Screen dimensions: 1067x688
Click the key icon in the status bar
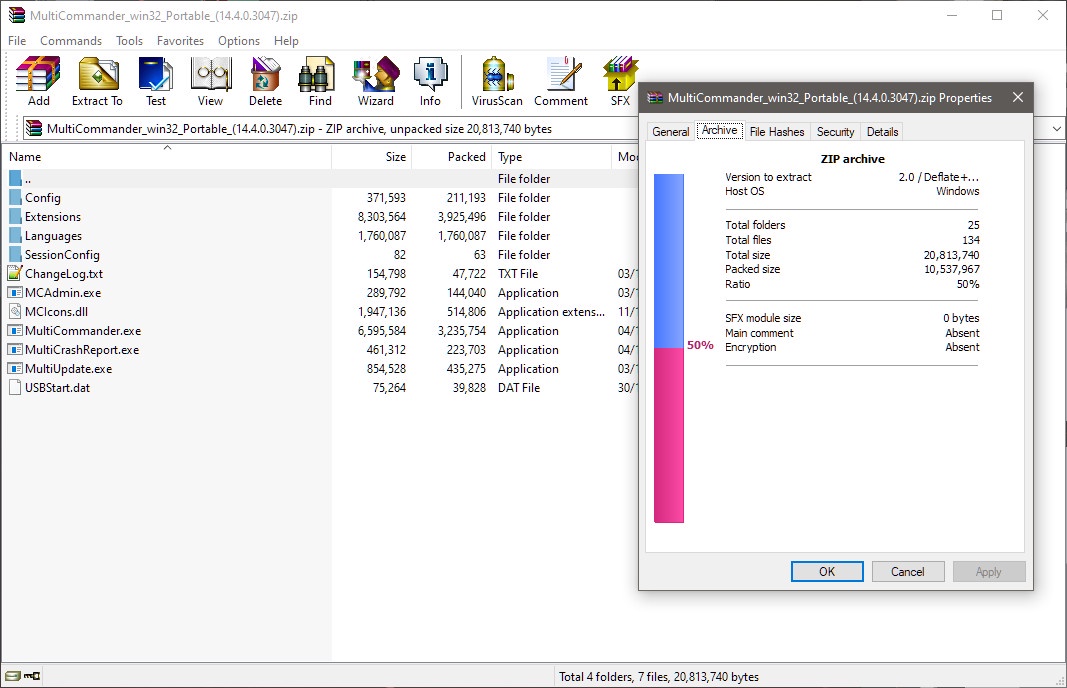click(x=32, y=676)
